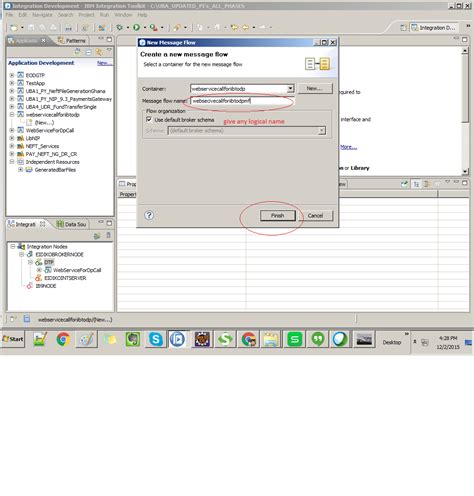Click the New wizard toolbar icon
The width and height of the screenshot is (474, 496).
tap(14, 28)
